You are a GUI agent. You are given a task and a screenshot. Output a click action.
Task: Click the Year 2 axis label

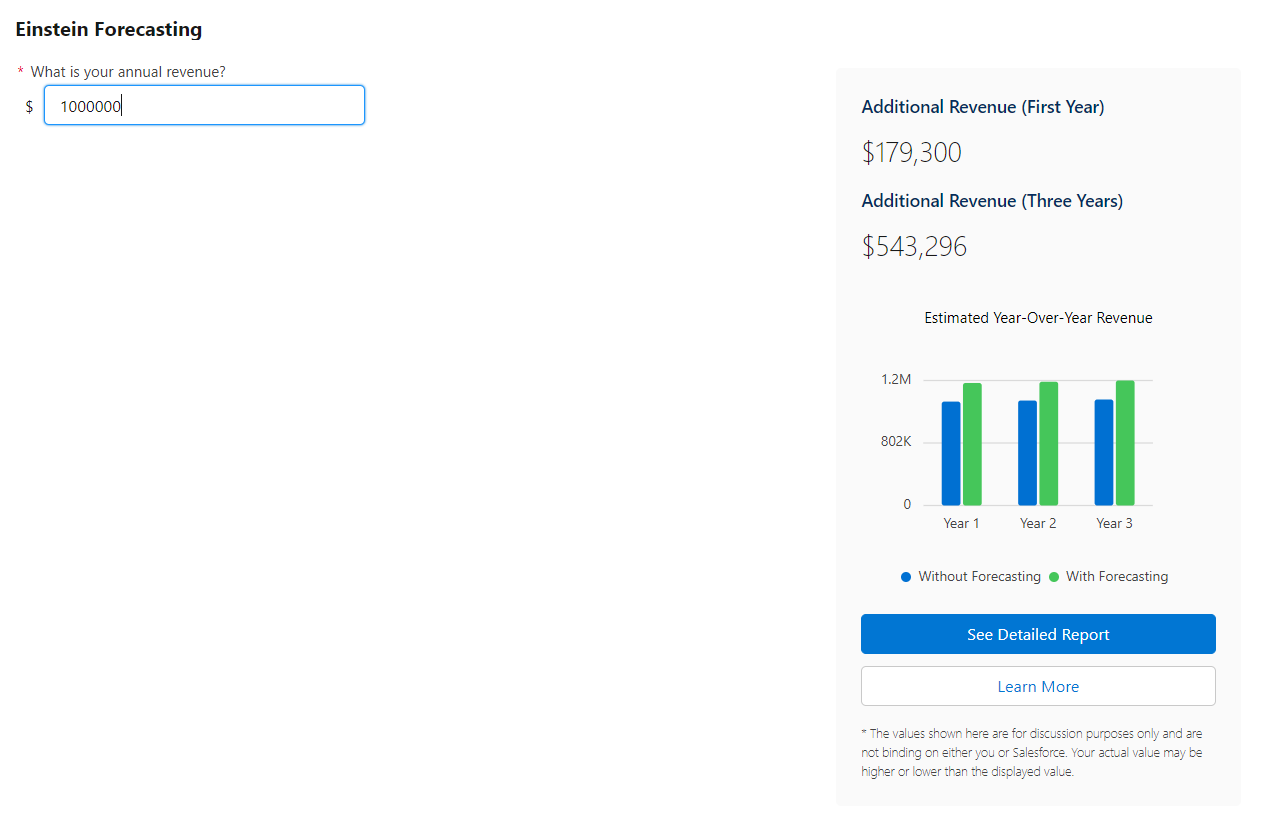[x=1038, y=523]
